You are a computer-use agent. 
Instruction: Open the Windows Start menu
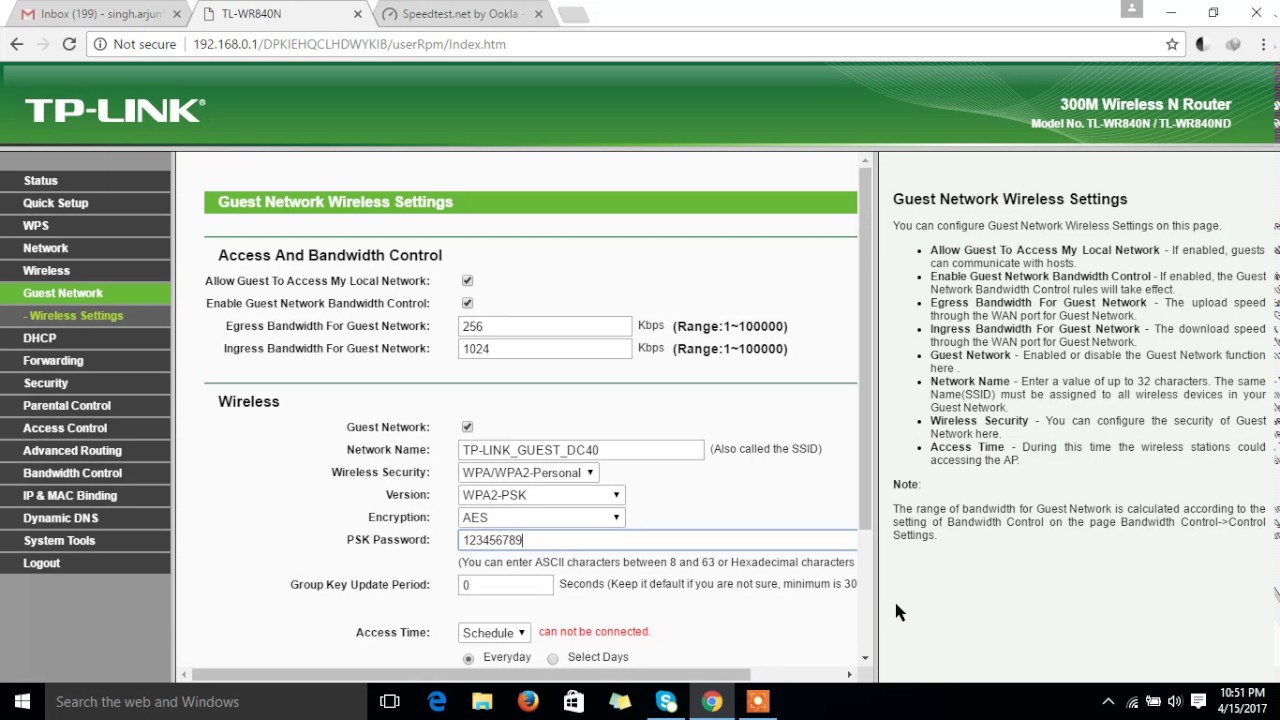point(22,702)
